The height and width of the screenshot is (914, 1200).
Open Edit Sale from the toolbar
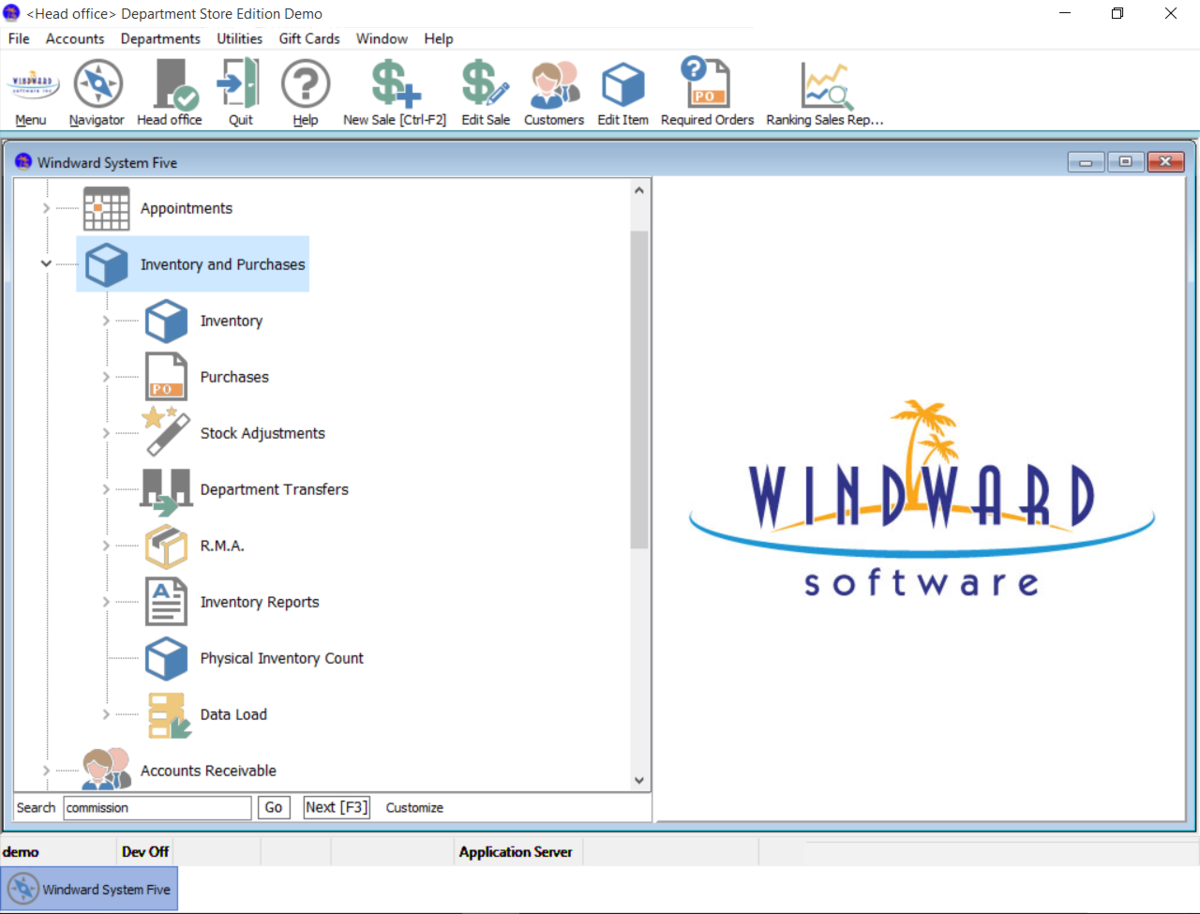coord(485,85)
